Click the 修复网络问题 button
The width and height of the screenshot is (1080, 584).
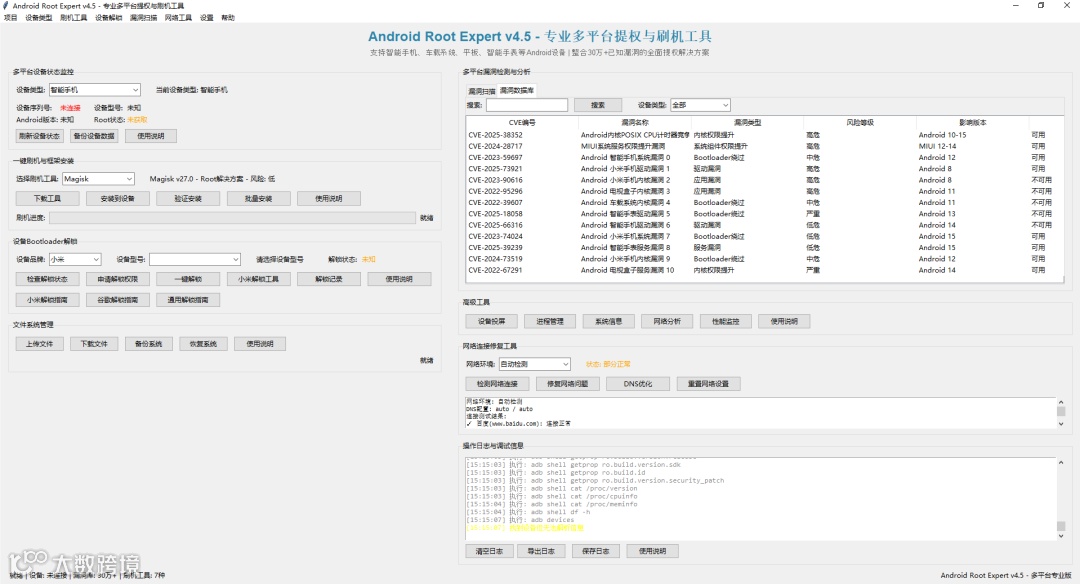click(x=568, y=384)
